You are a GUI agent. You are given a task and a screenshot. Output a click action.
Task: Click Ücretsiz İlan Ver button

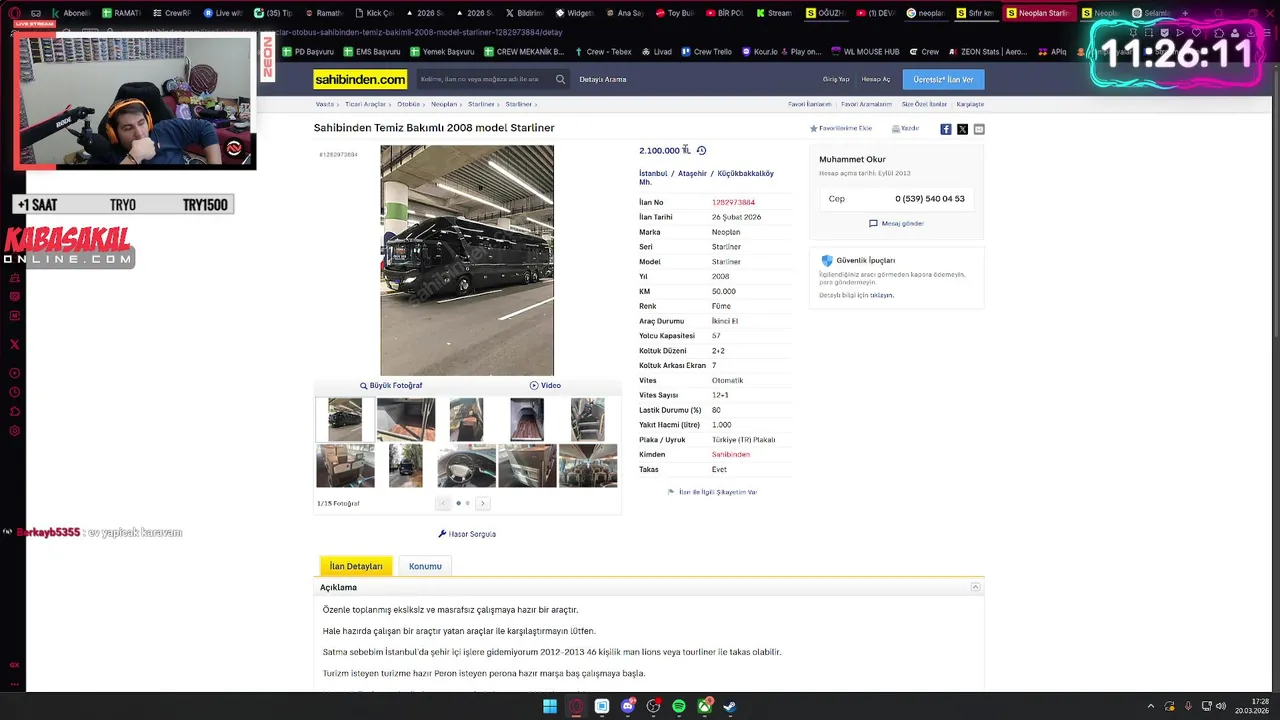coord(943,79)
